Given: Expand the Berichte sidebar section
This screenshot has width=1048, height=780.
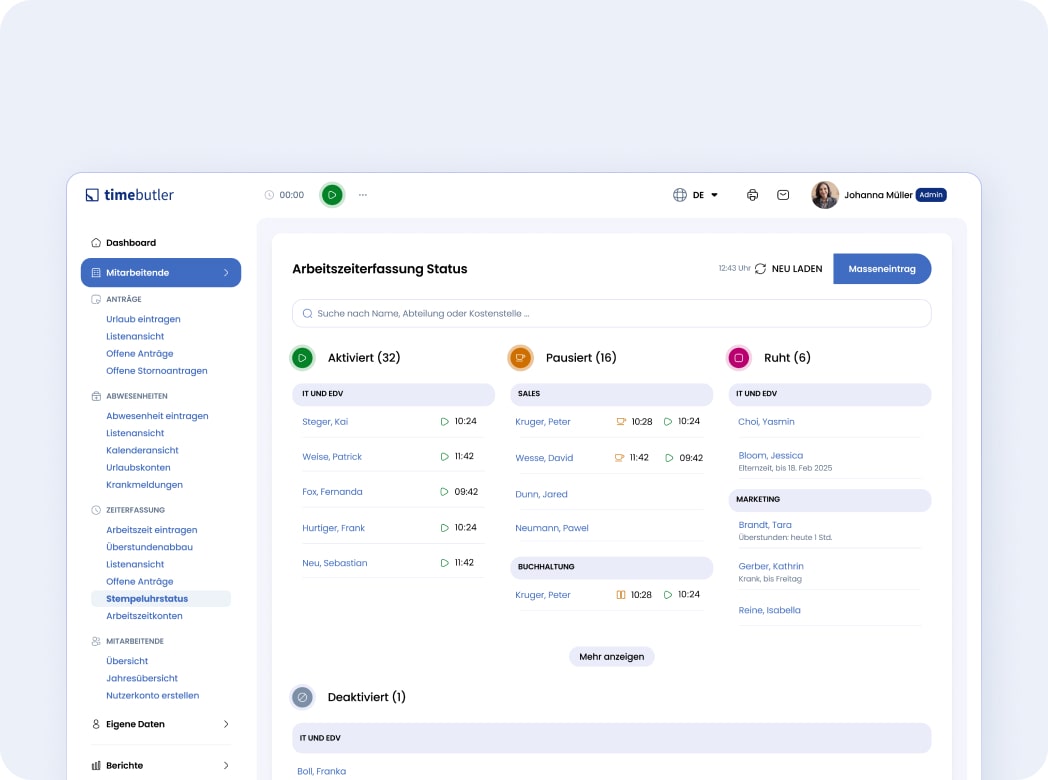Looking at the screenshot, I should pyautogui.click(x=161, y=765).
